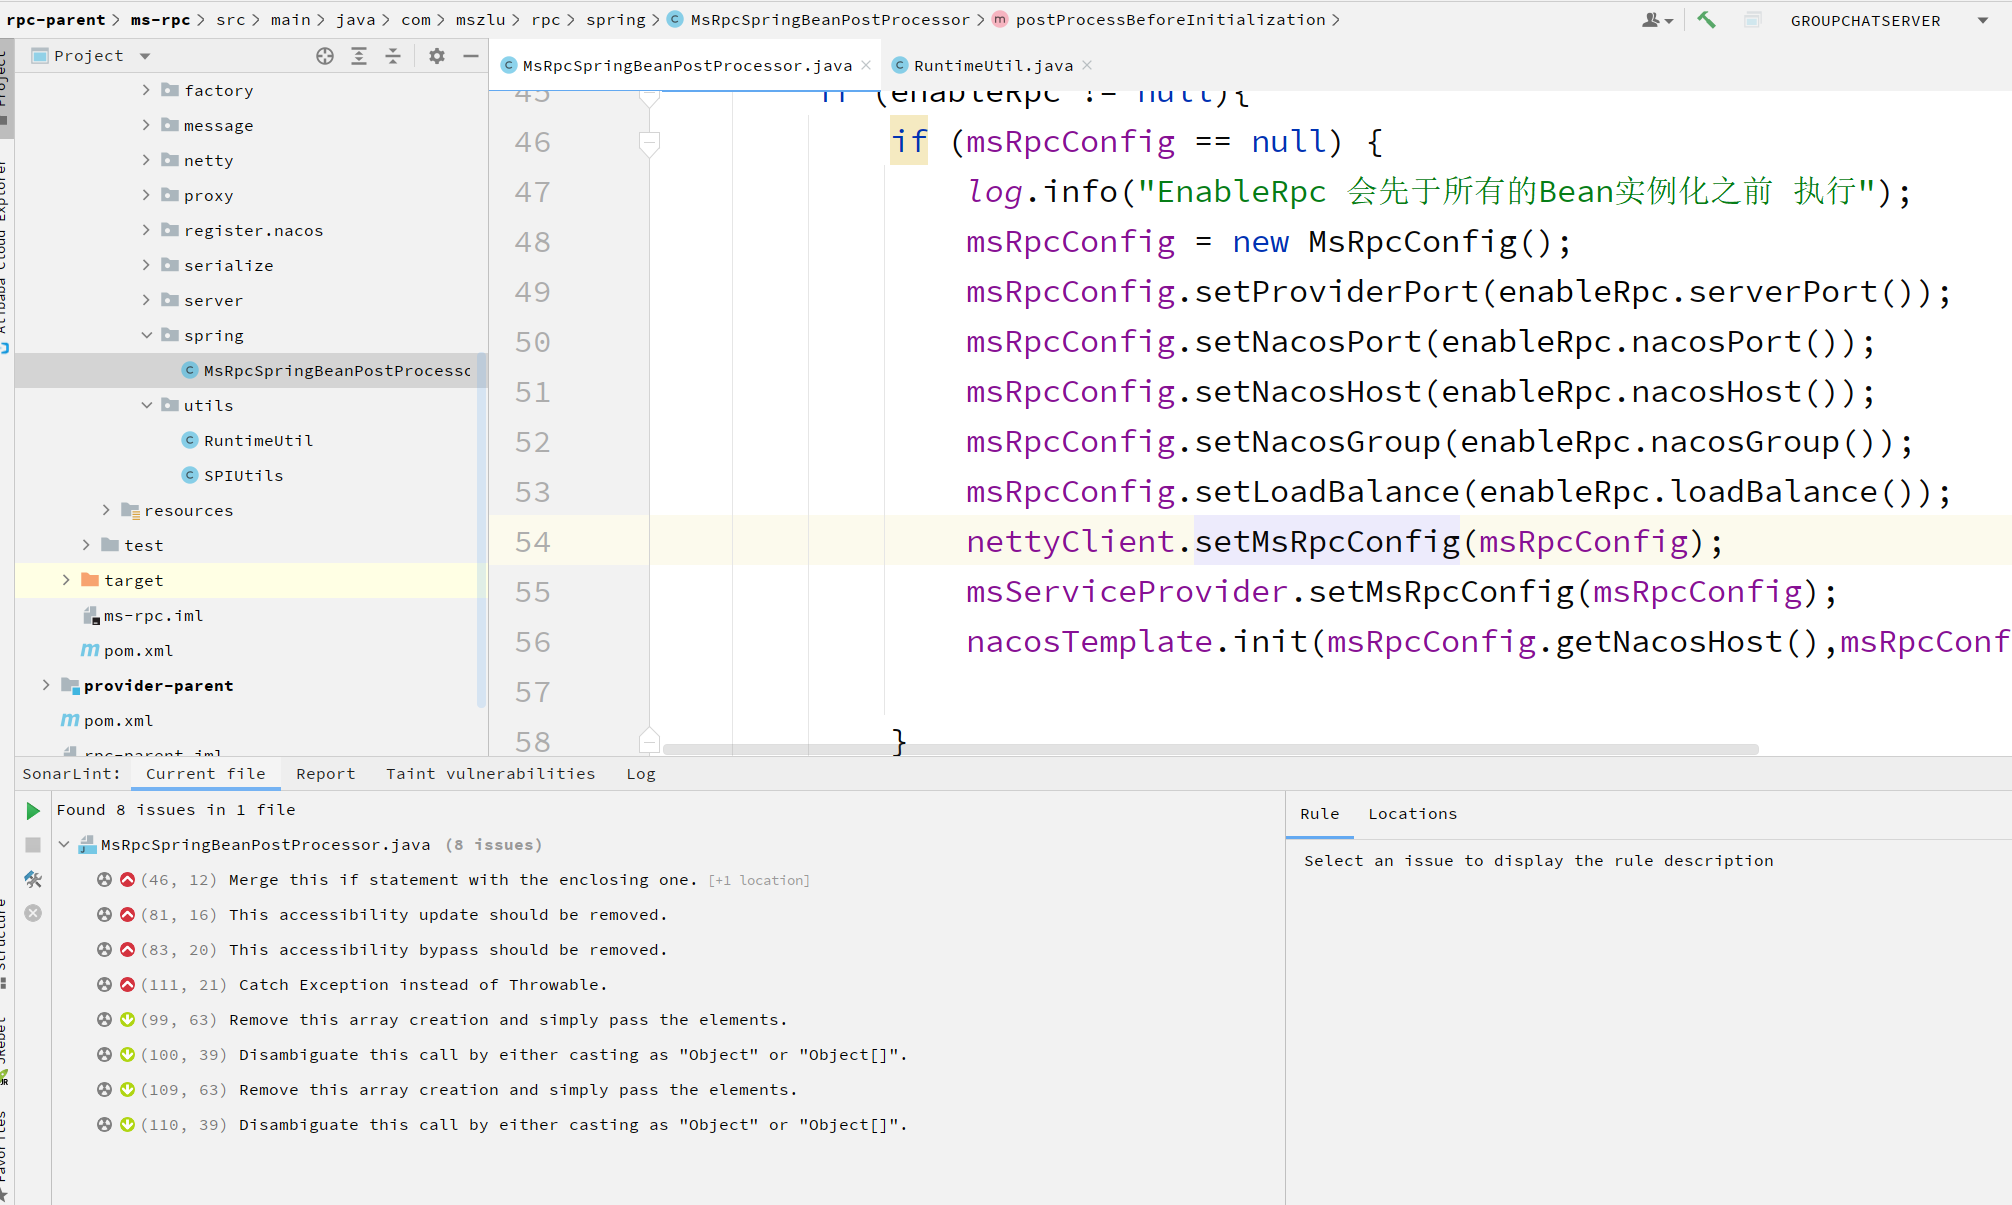Click the expand all icon in Project panel
2012x1205 pixels.
(x=359, y=56)
